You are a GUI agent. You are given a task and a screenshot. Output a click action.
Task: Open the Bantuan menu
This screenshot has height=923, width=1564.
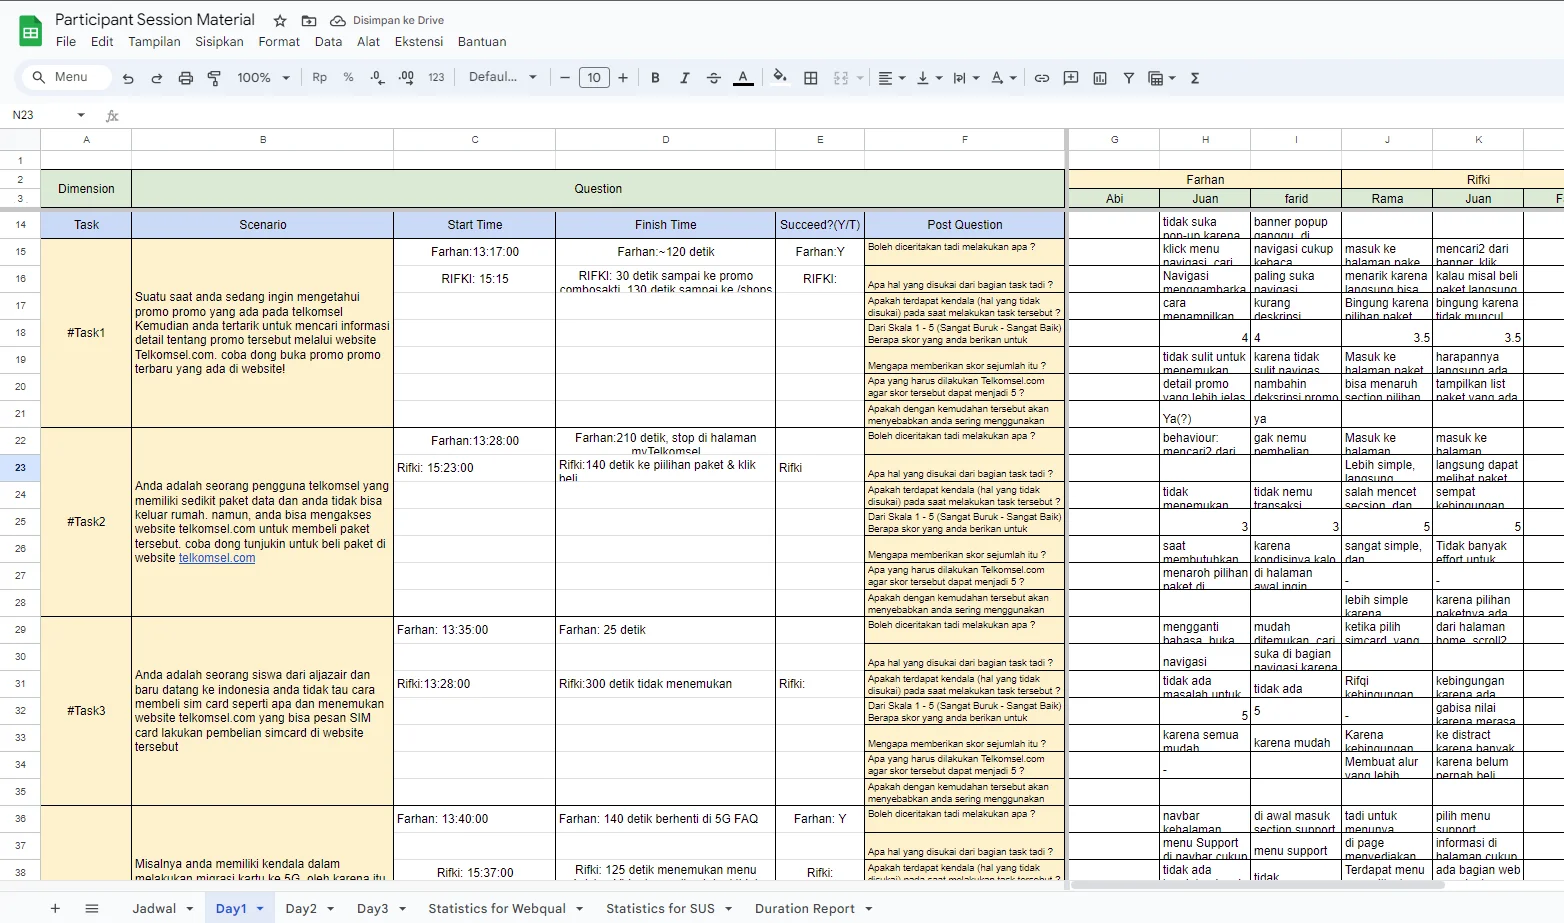(x=482, y=42)
